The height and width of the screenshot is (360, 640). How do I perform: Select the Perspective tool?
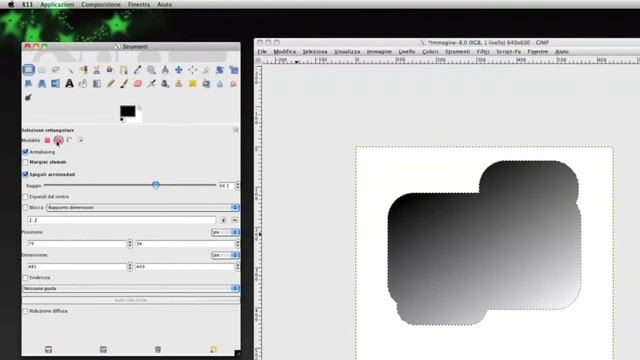click(42, 84)
